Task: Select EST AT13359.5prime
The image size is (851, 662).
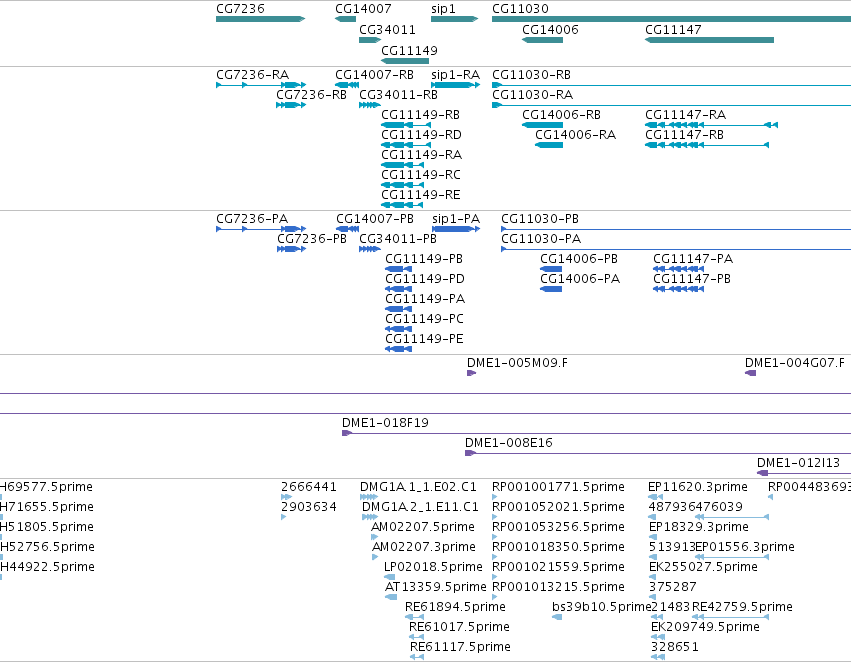Action: coord(436,587)
